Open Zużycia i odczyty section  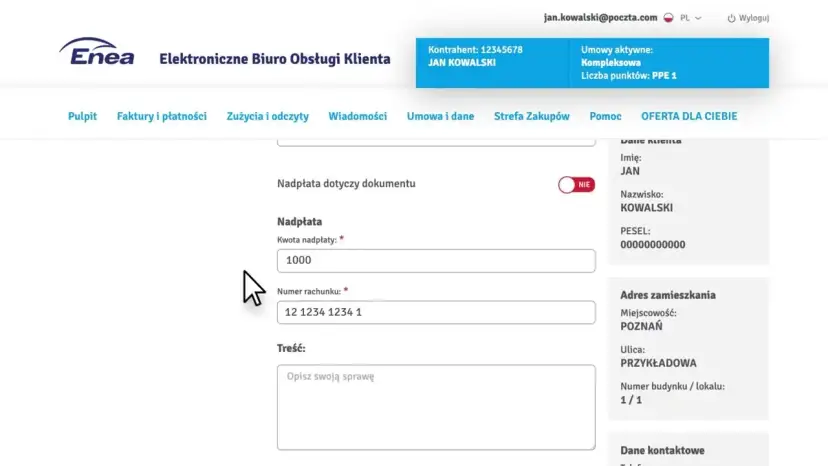click(x=267, y=116)
